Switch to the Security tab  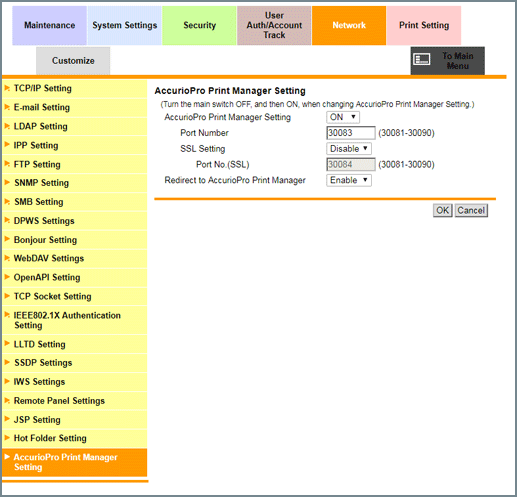click(199, 25)
